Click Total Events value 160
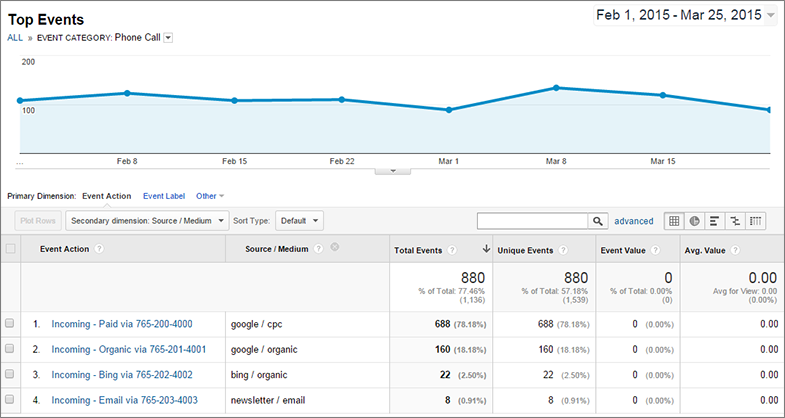Image resolution: width=785 pixels, height=418 pixels. (443, 349)
